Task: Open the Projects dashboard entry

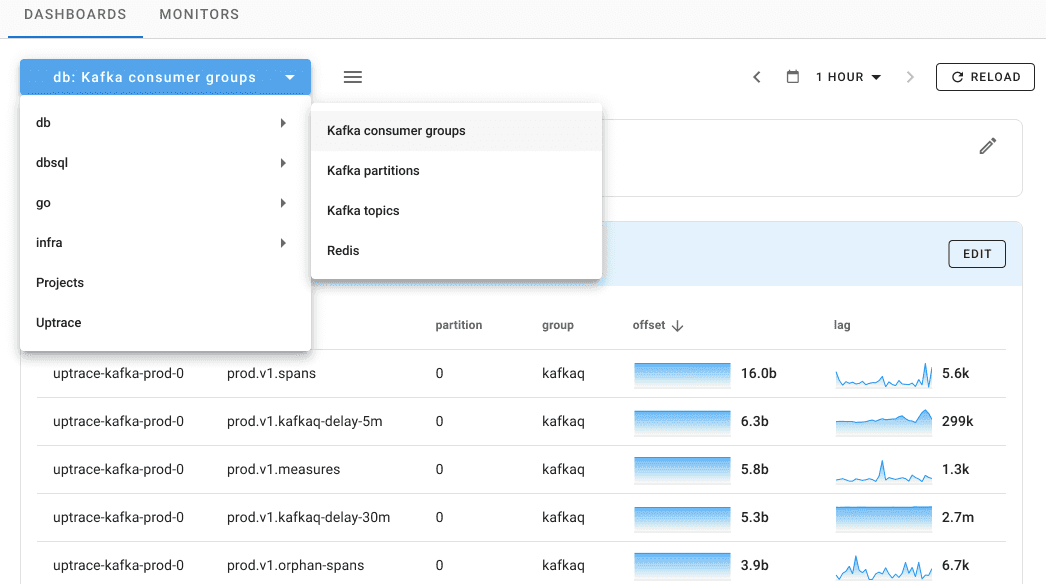Action: (x=60, y=283)
